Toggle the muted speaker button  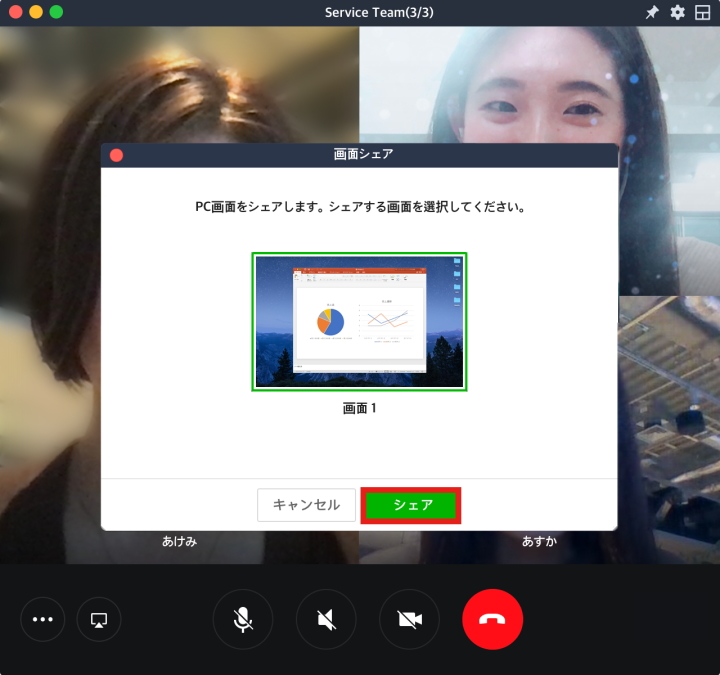click(326, 619)
